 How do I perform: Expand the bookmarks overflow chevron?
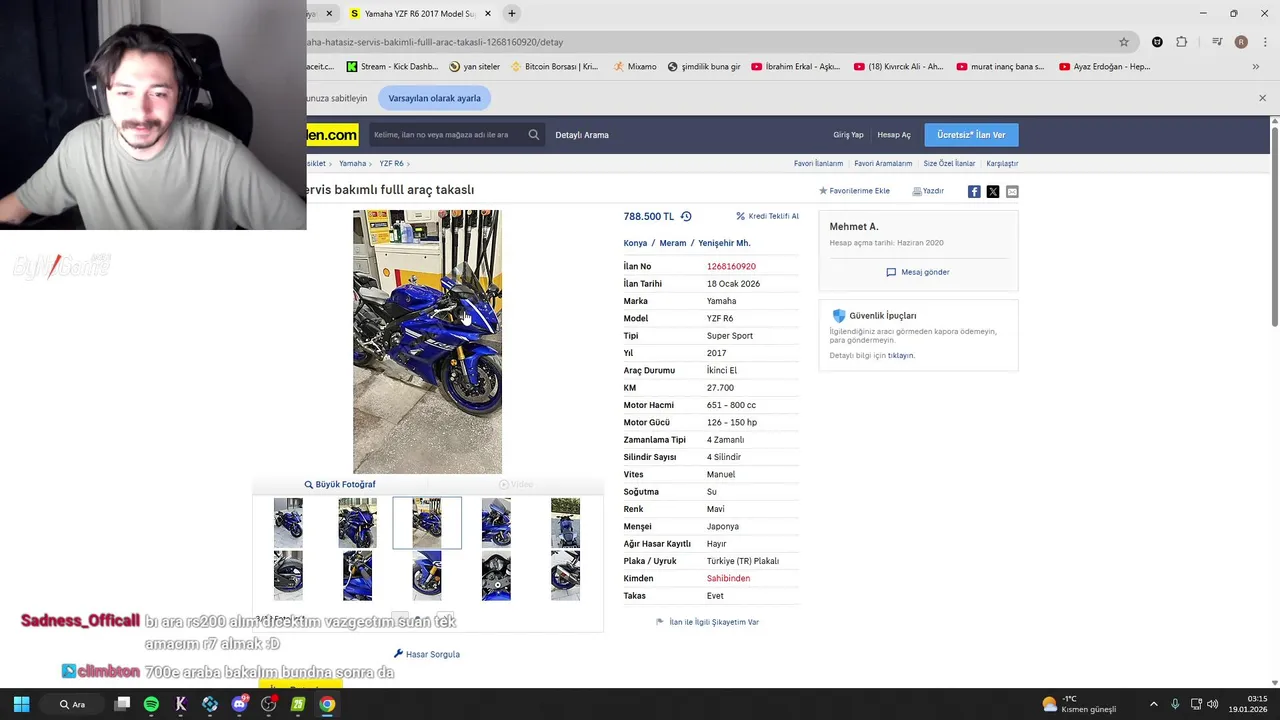coord(1256,67)
